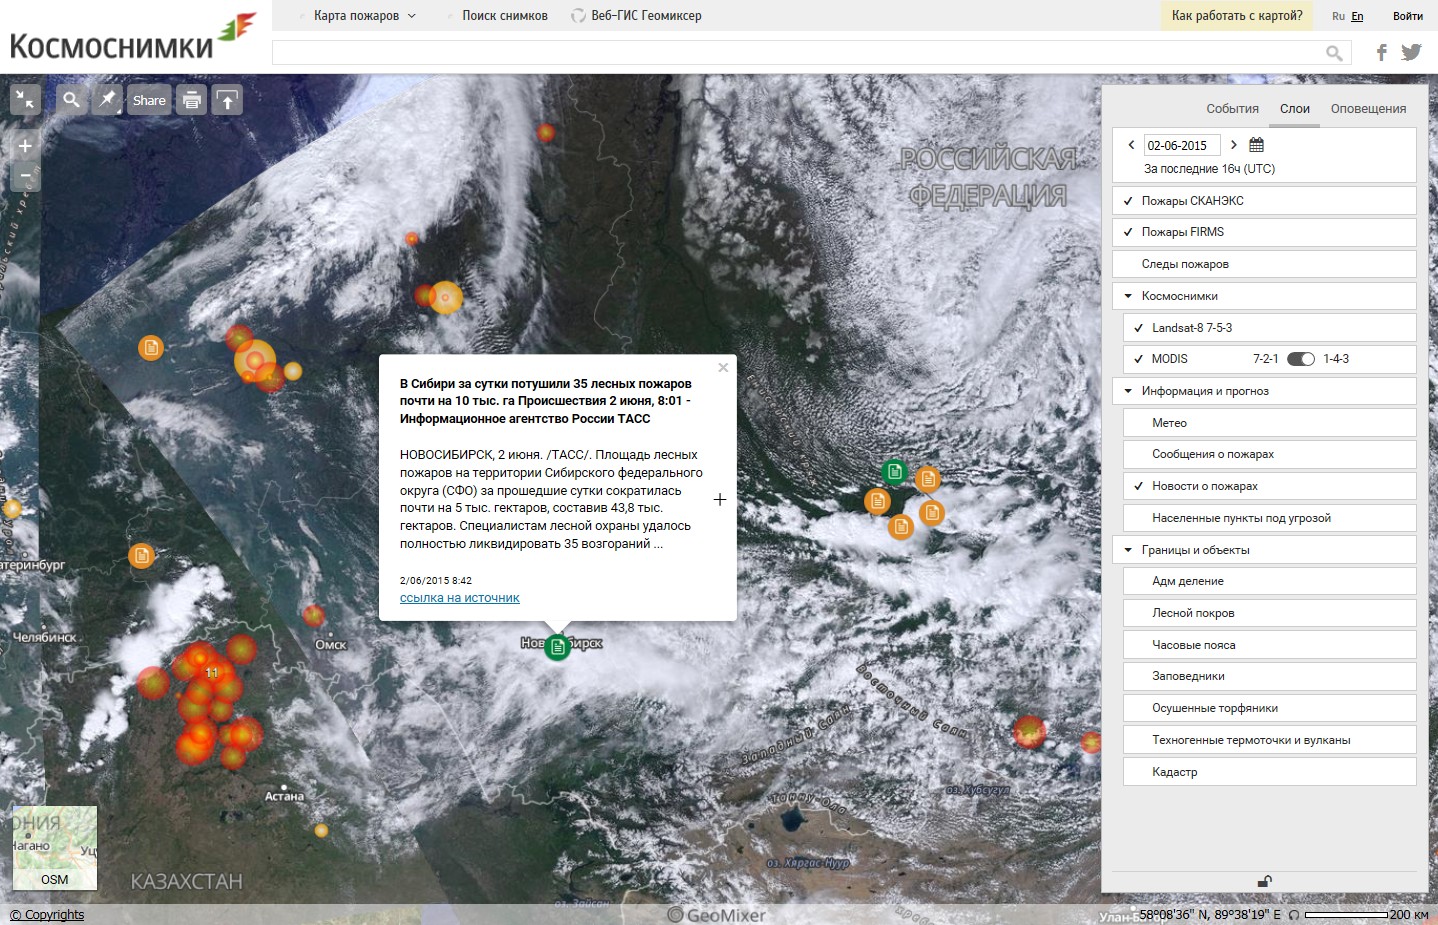Click the upload arrow icon
Image resolution: width=1438 pixels, height=925 pixels.
[x=227, y=100]
